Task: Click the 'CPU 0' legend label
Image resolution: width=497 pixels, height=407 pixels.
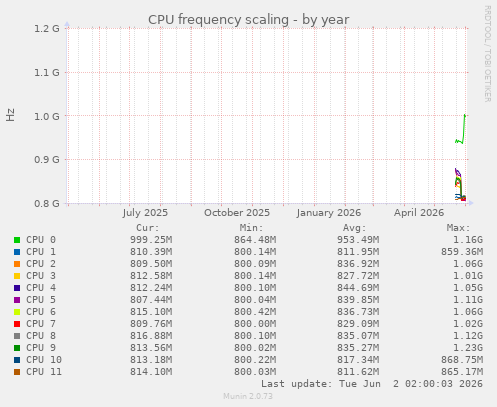Action: (41, 240)
